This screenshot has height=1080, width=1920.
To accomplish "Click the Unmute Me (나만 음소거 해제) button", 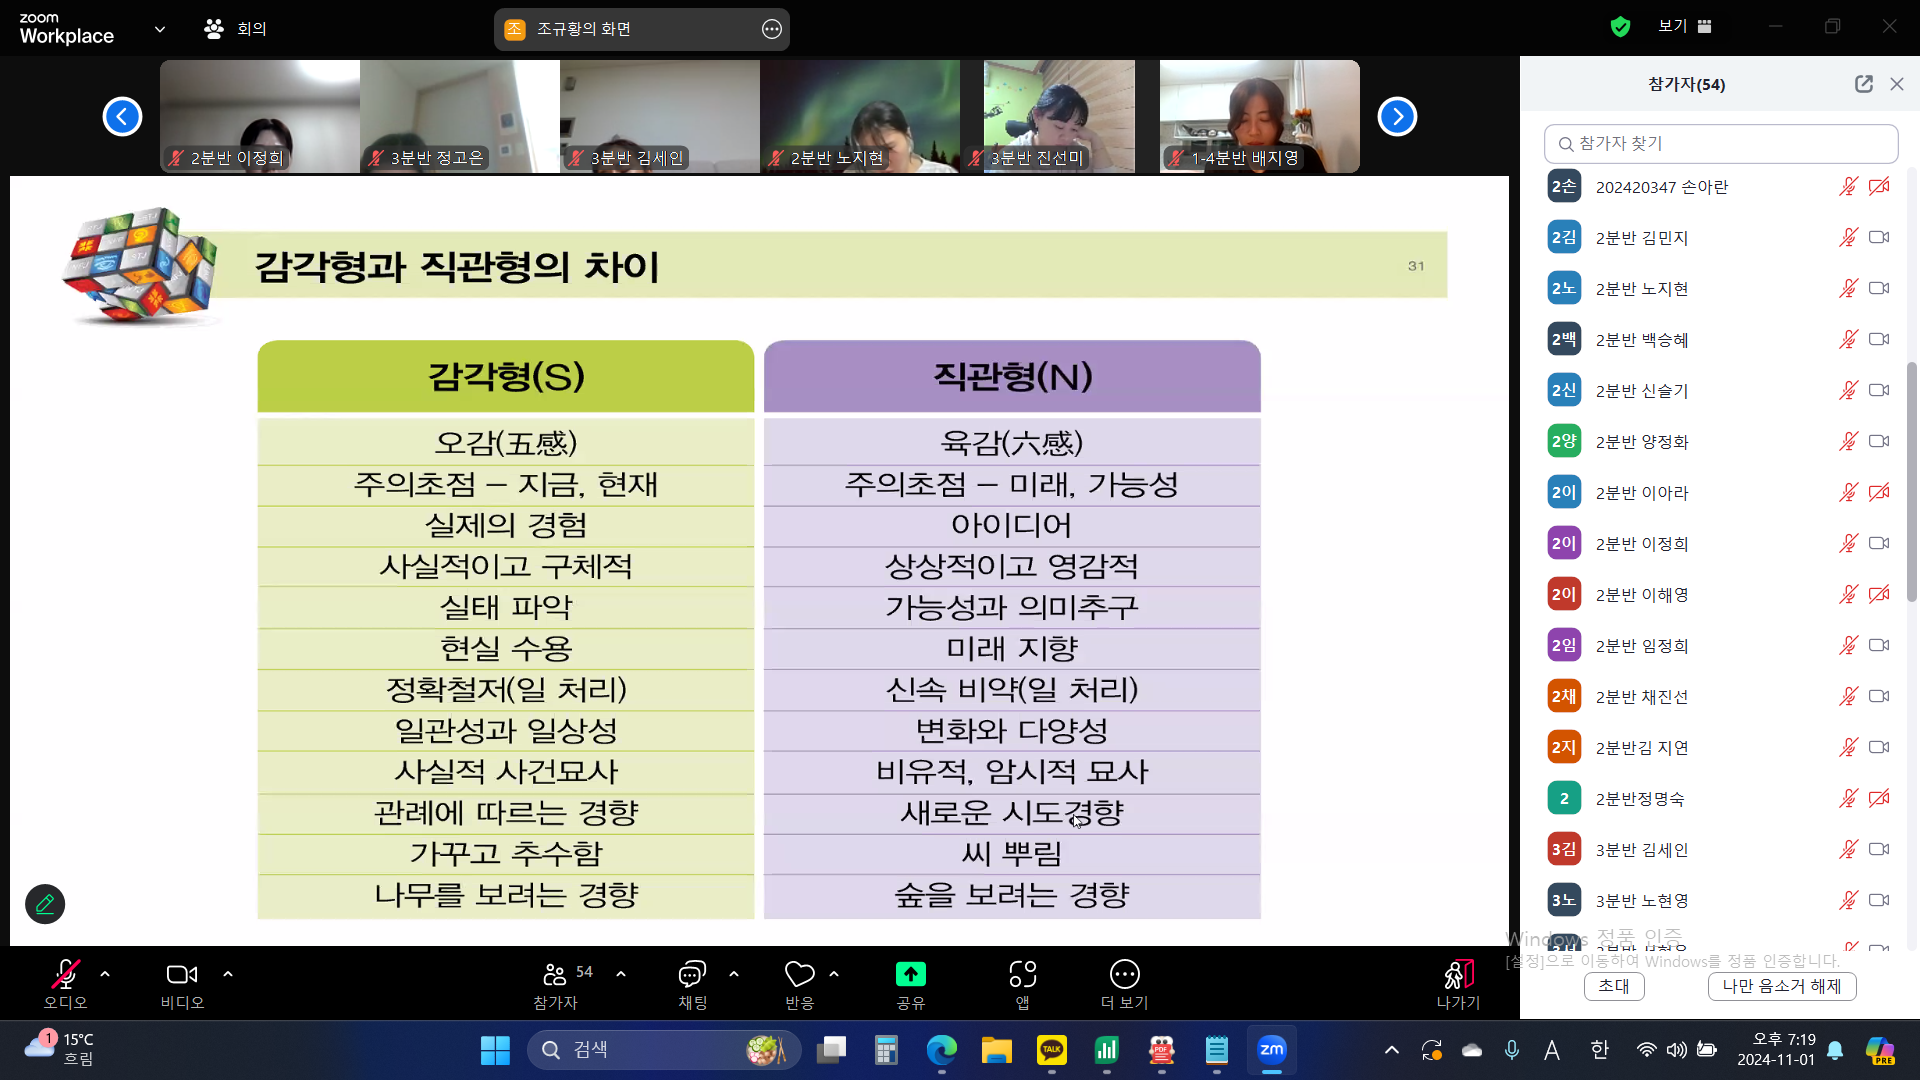I will [1781, 986].
